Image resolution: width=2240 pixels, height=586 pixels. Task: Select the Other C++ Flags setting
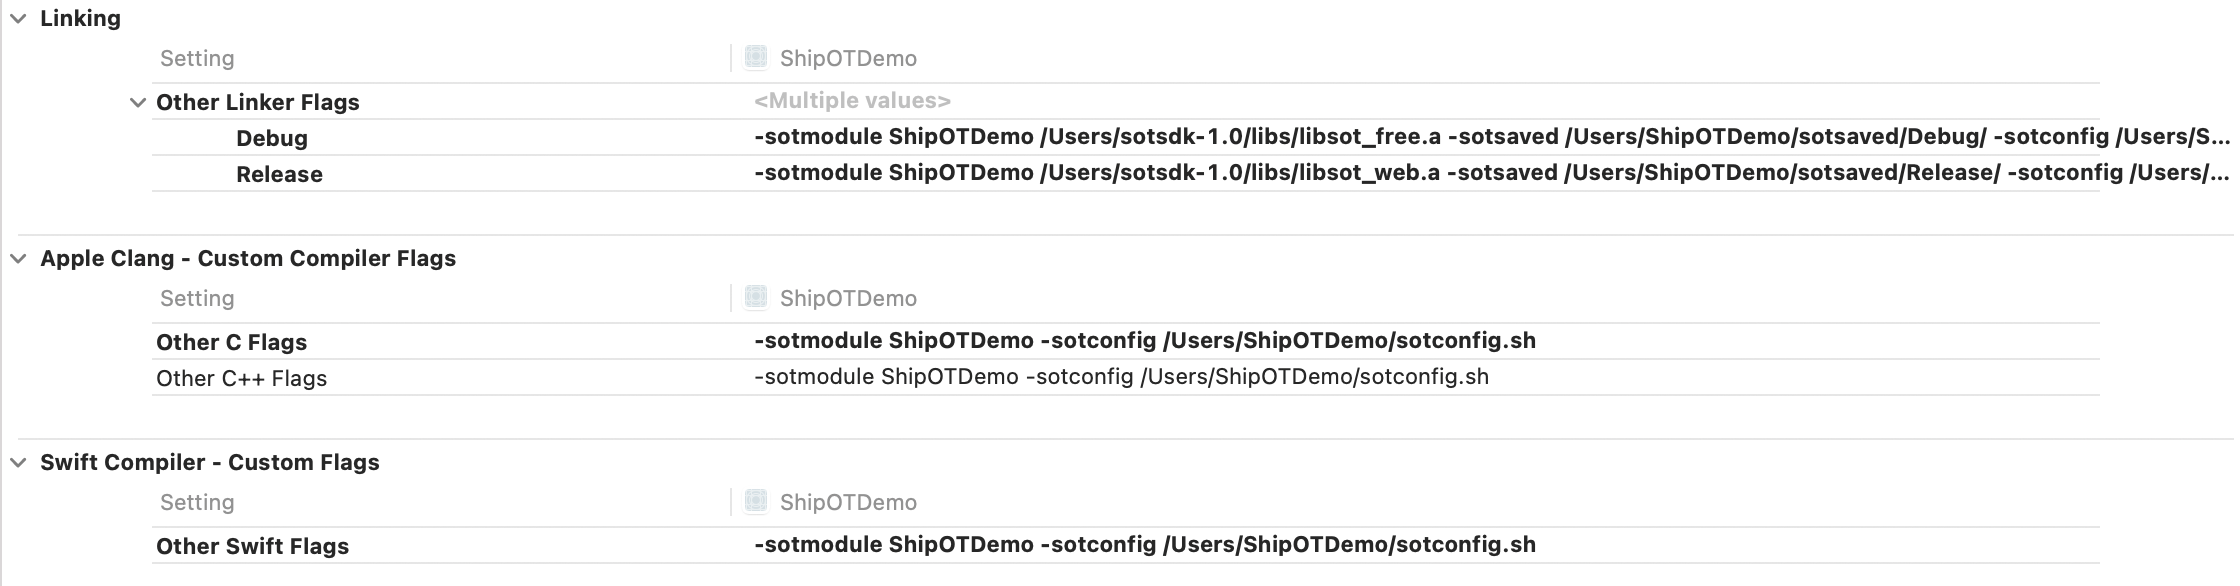(241, 378)
